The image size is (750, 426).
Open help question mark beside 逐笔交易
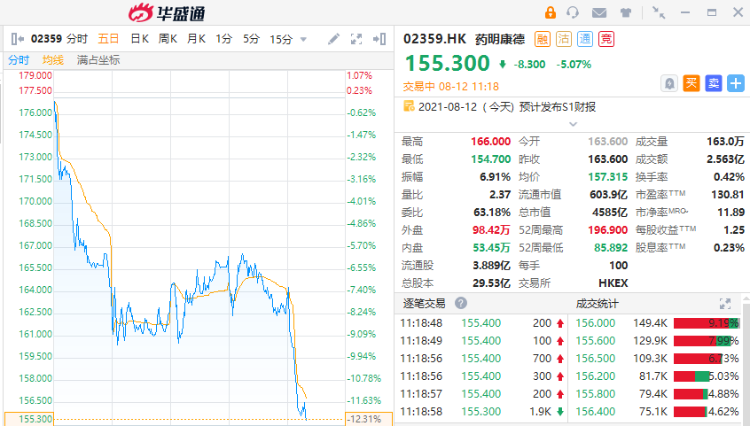461,303
